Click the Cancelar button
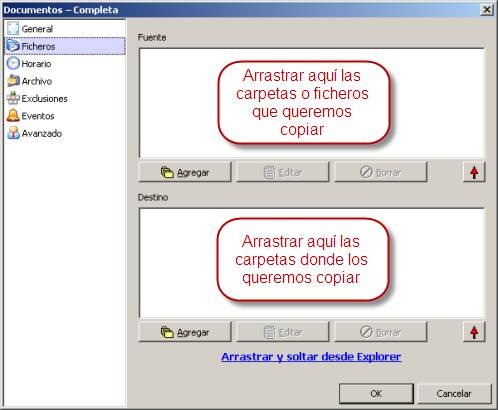This screenshot has height=410, width=498. [454, 394]
